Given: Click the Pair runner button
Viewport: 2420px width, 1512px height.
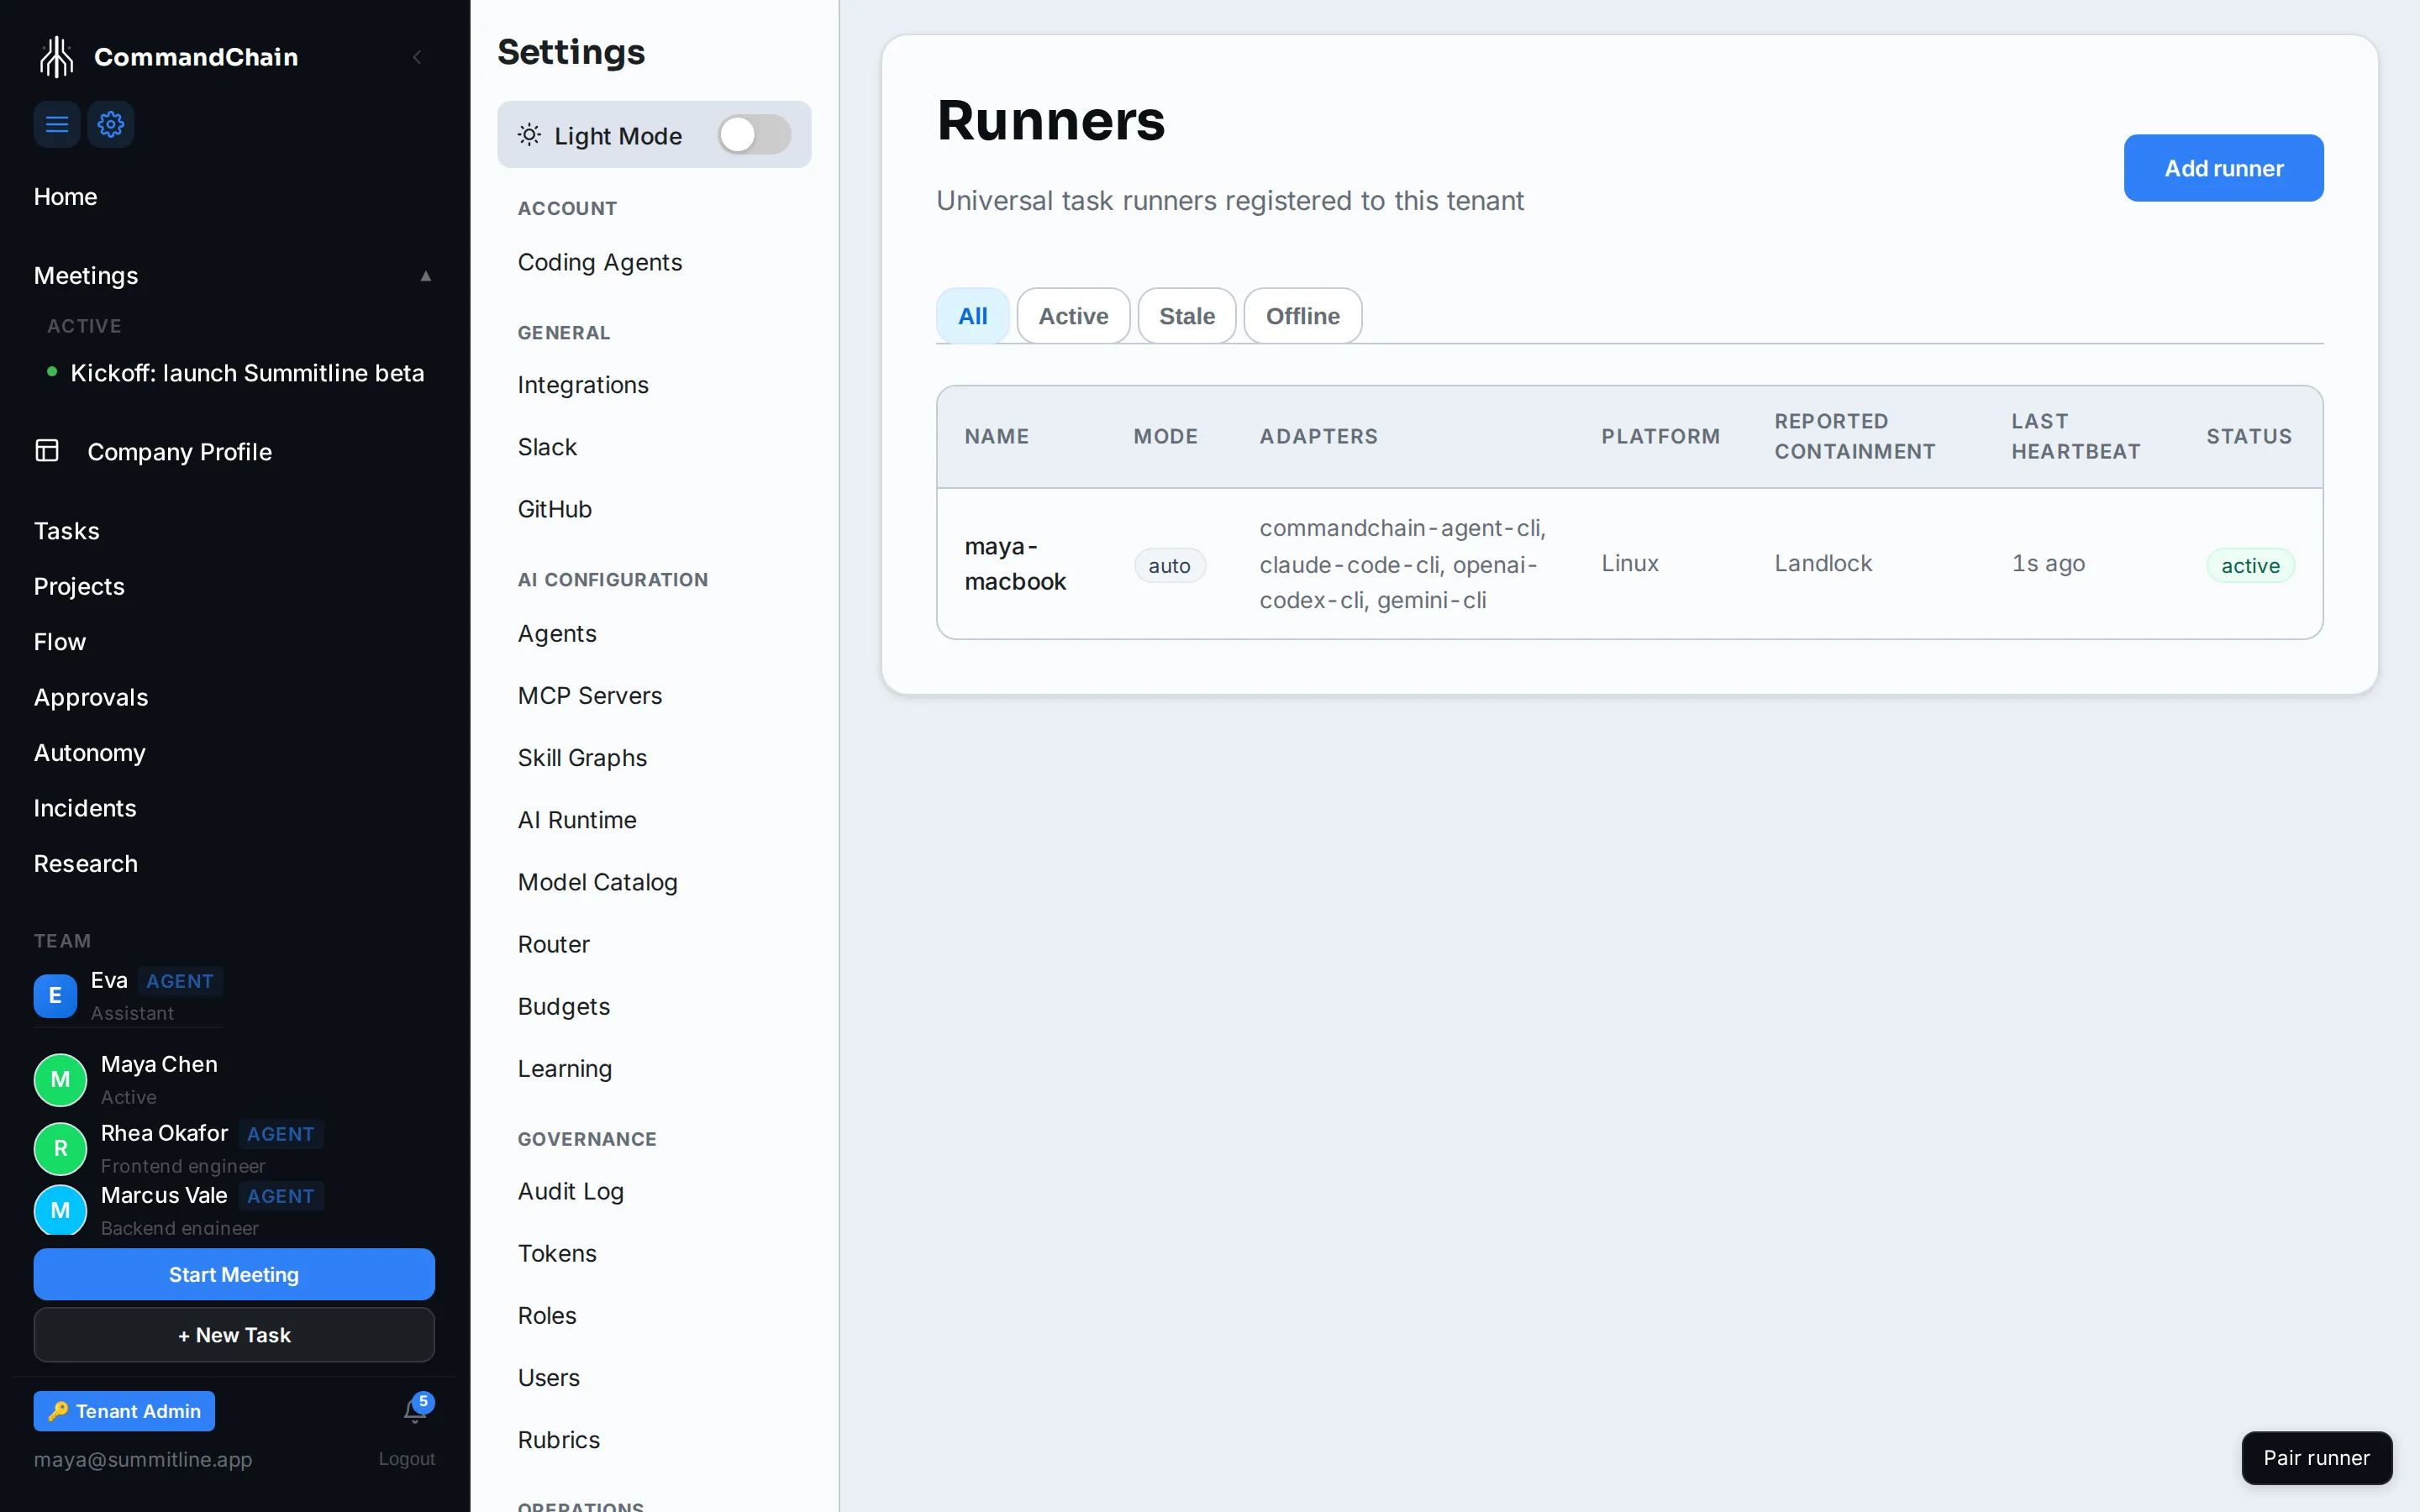Looking at the screenshot, I should tap(2317, 1457).
